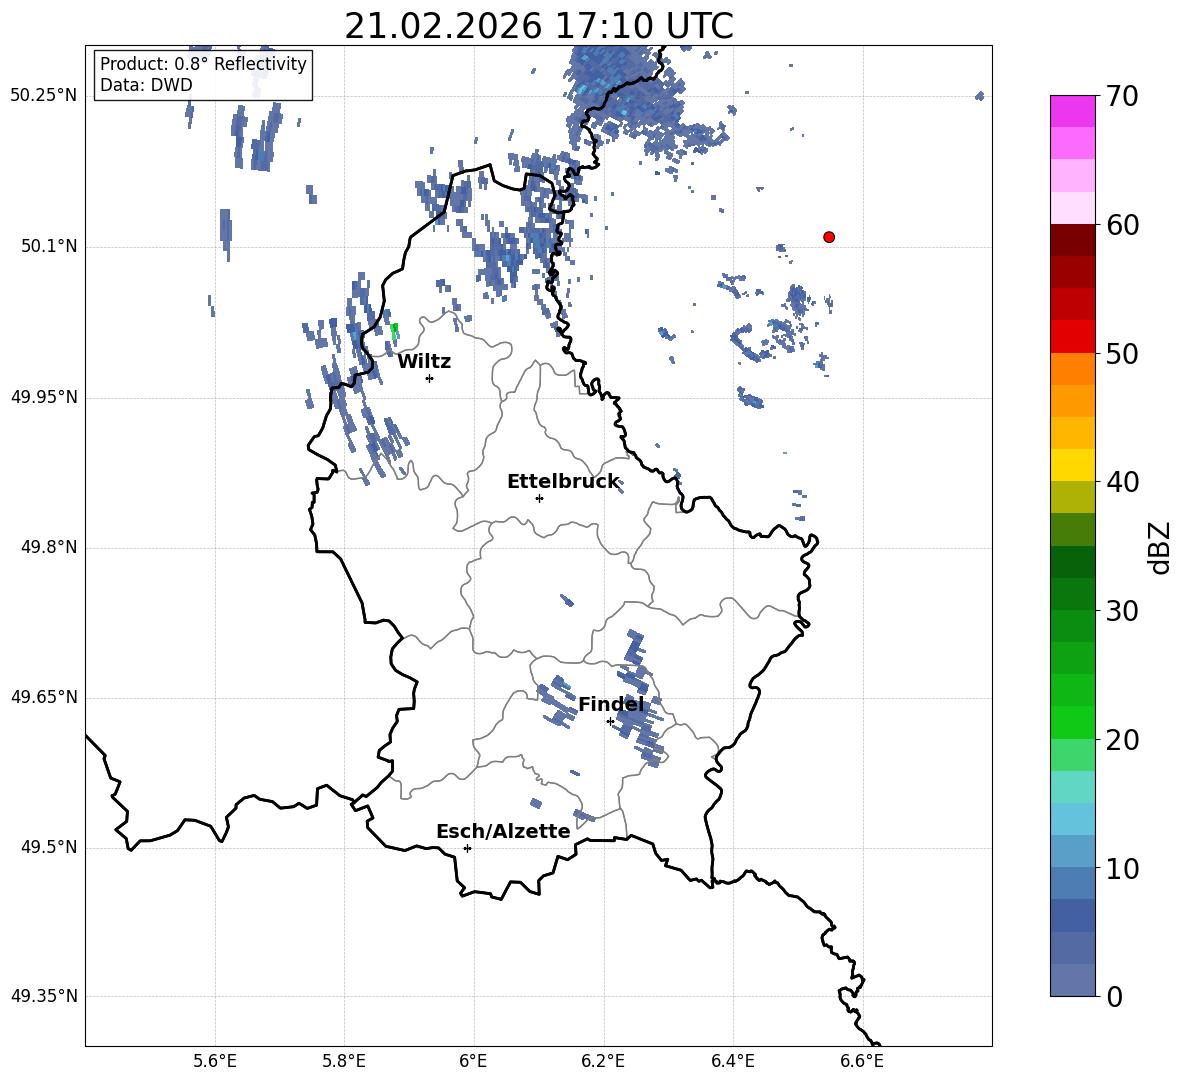Image resolution: width=1184 pixels, height=1081 pixels.
Task: Click the 6.2°E longitude label
Action: click(x=603, y=1061)
